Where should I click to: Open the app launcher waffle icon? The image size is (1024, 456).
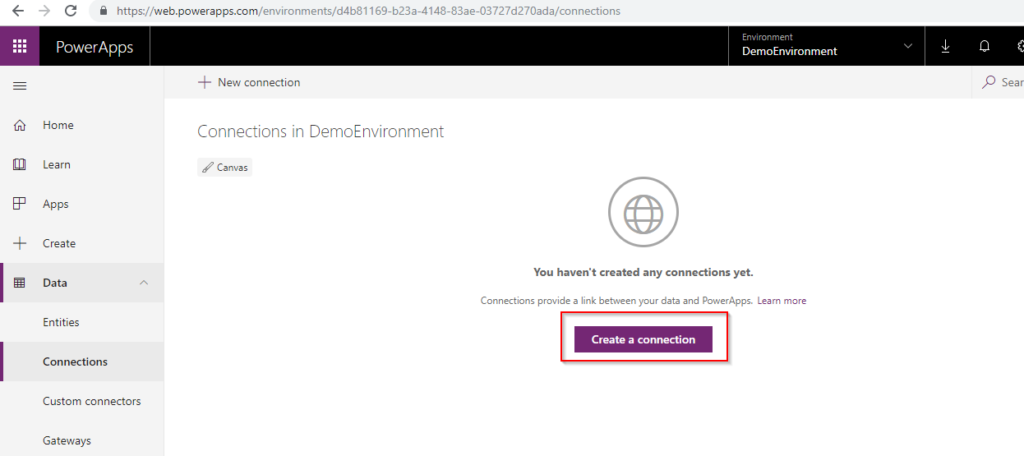[20, 46]
